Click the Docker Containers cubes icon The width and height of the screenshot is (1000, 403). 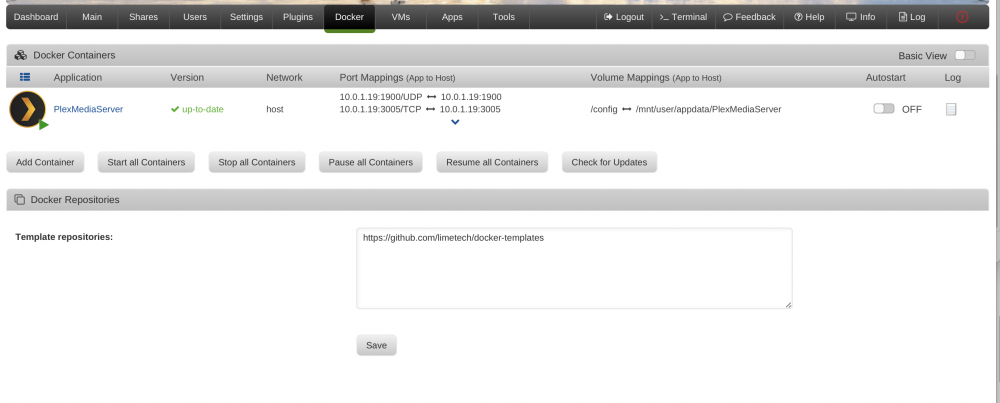pyautogui.click(x=20, y=55)
